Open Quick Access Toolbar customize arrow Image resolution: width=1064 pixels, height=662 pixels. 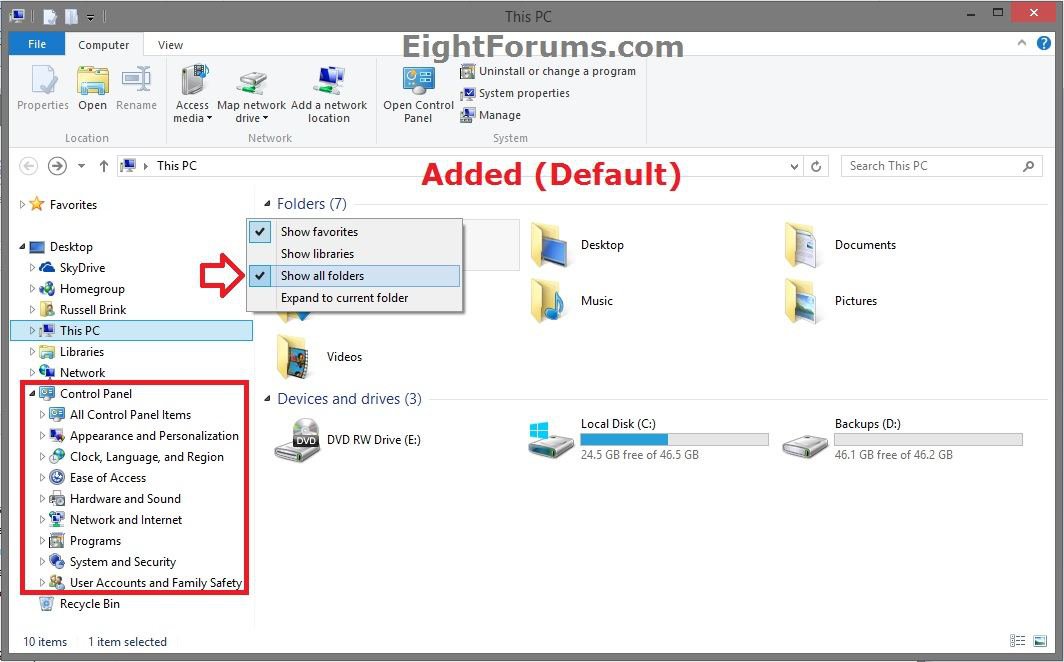pyautogui.click(x=90, y=17)
